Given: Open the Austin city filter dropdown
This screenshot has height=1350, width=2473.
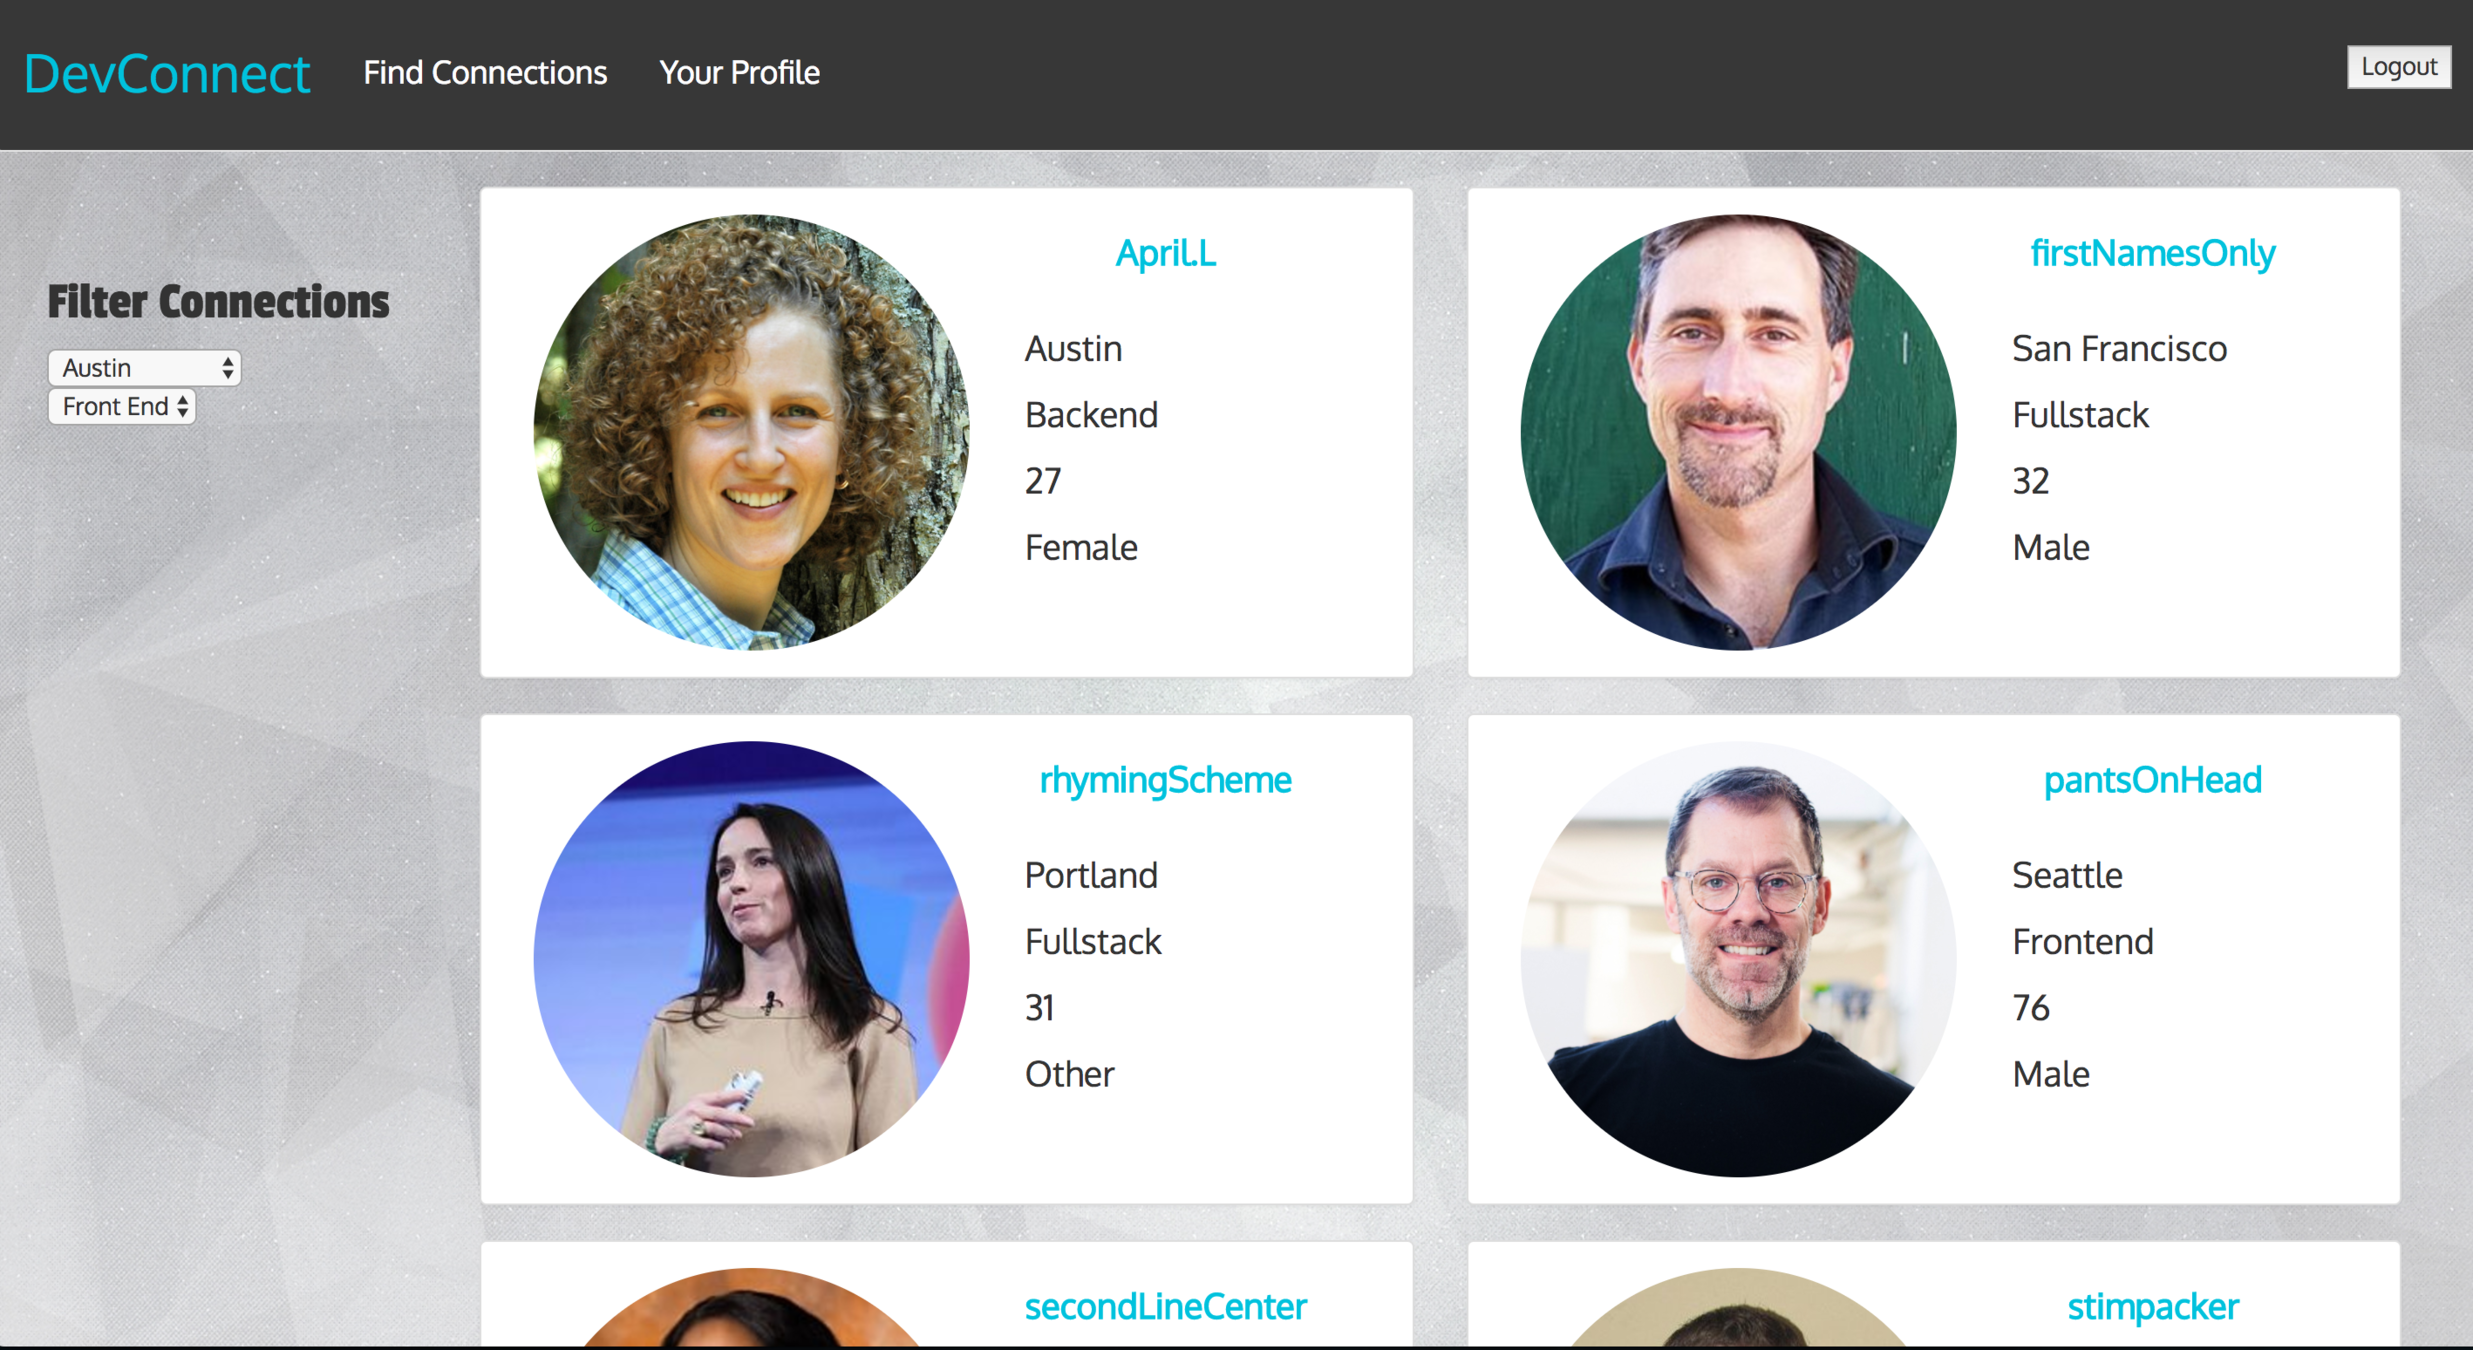Looking at the screenshot, I should (x=145, y=368).
